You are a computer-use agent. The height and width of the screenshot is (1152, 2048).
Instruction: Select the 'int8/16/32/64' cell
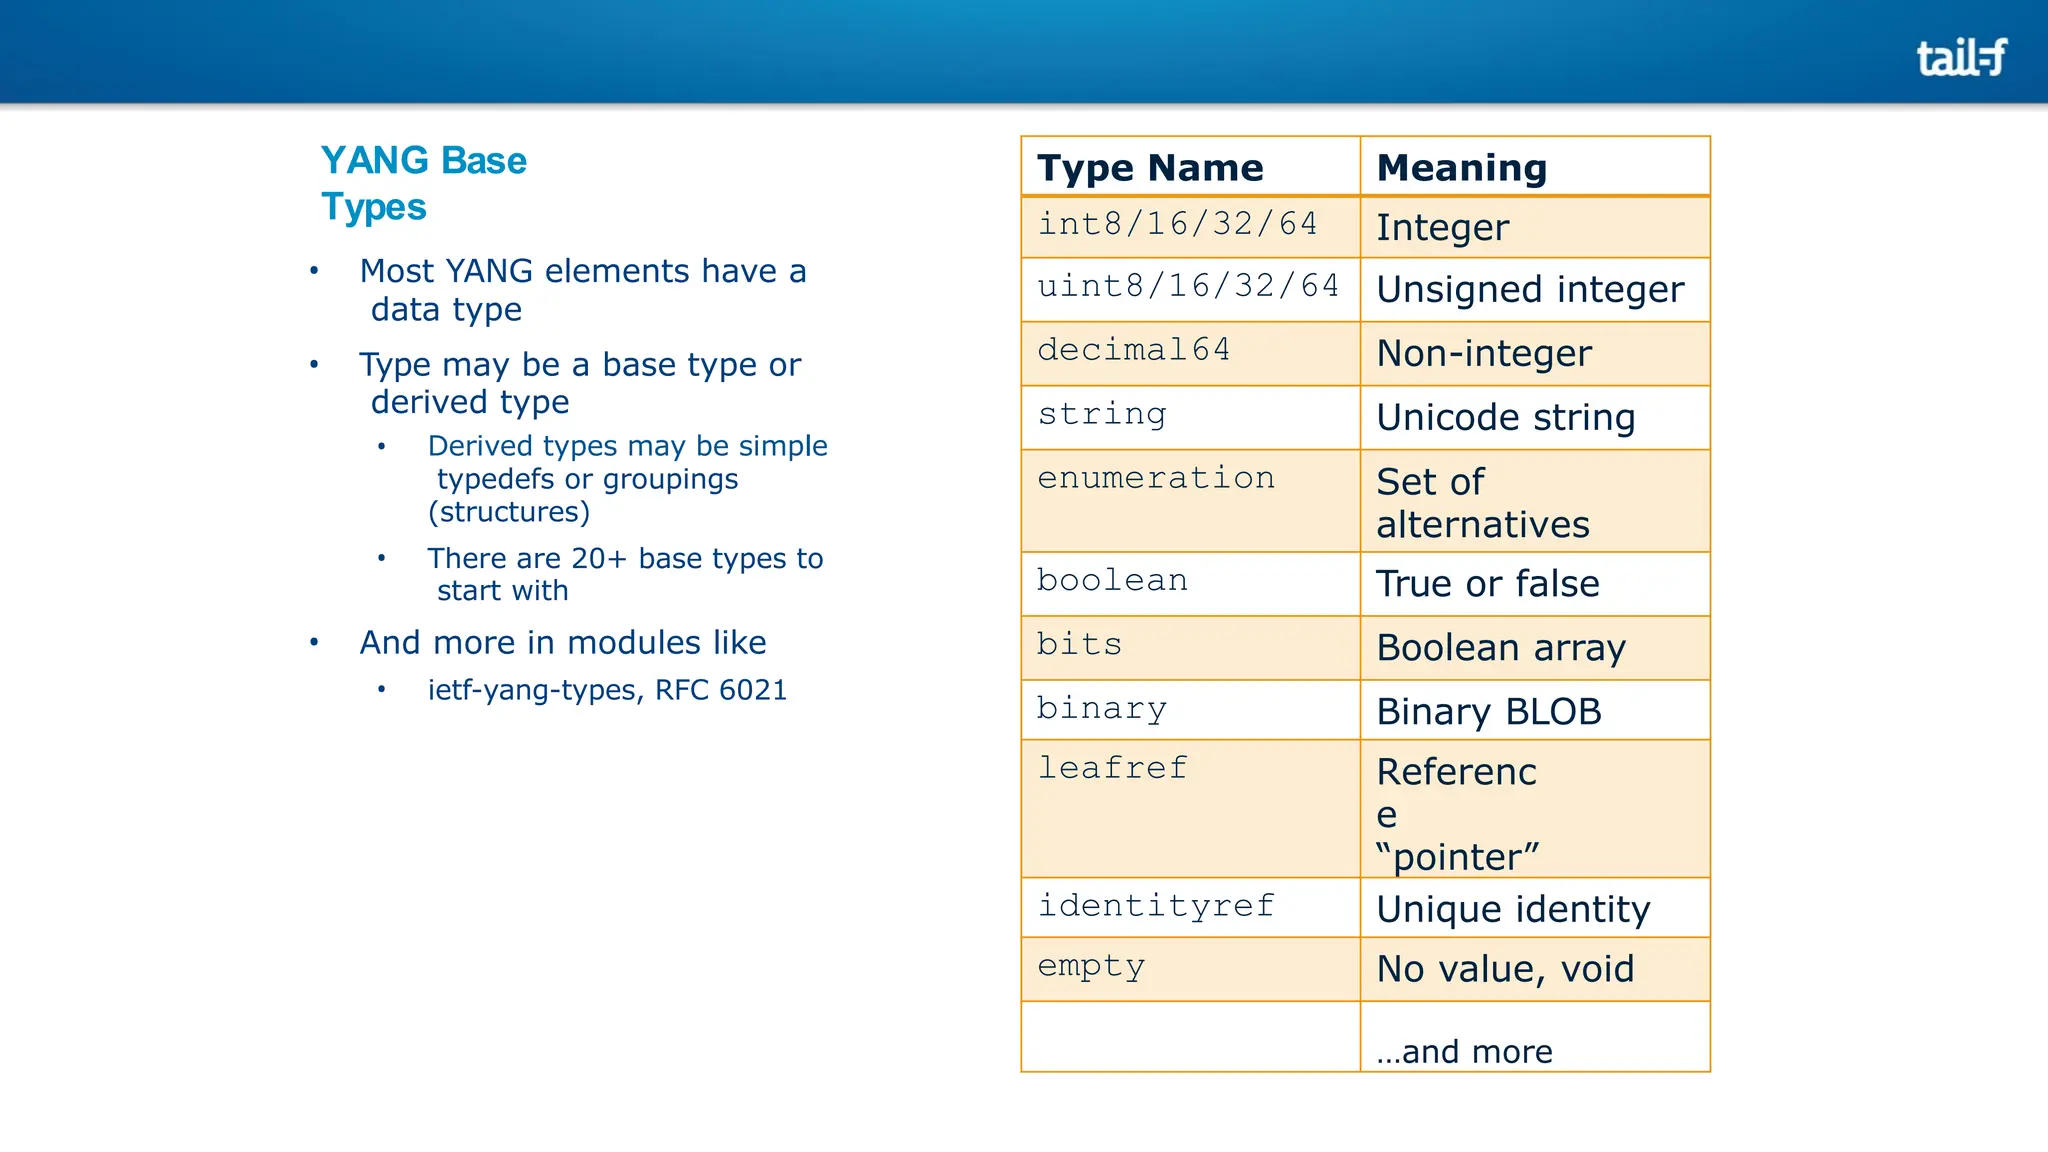coord(1190,227)
